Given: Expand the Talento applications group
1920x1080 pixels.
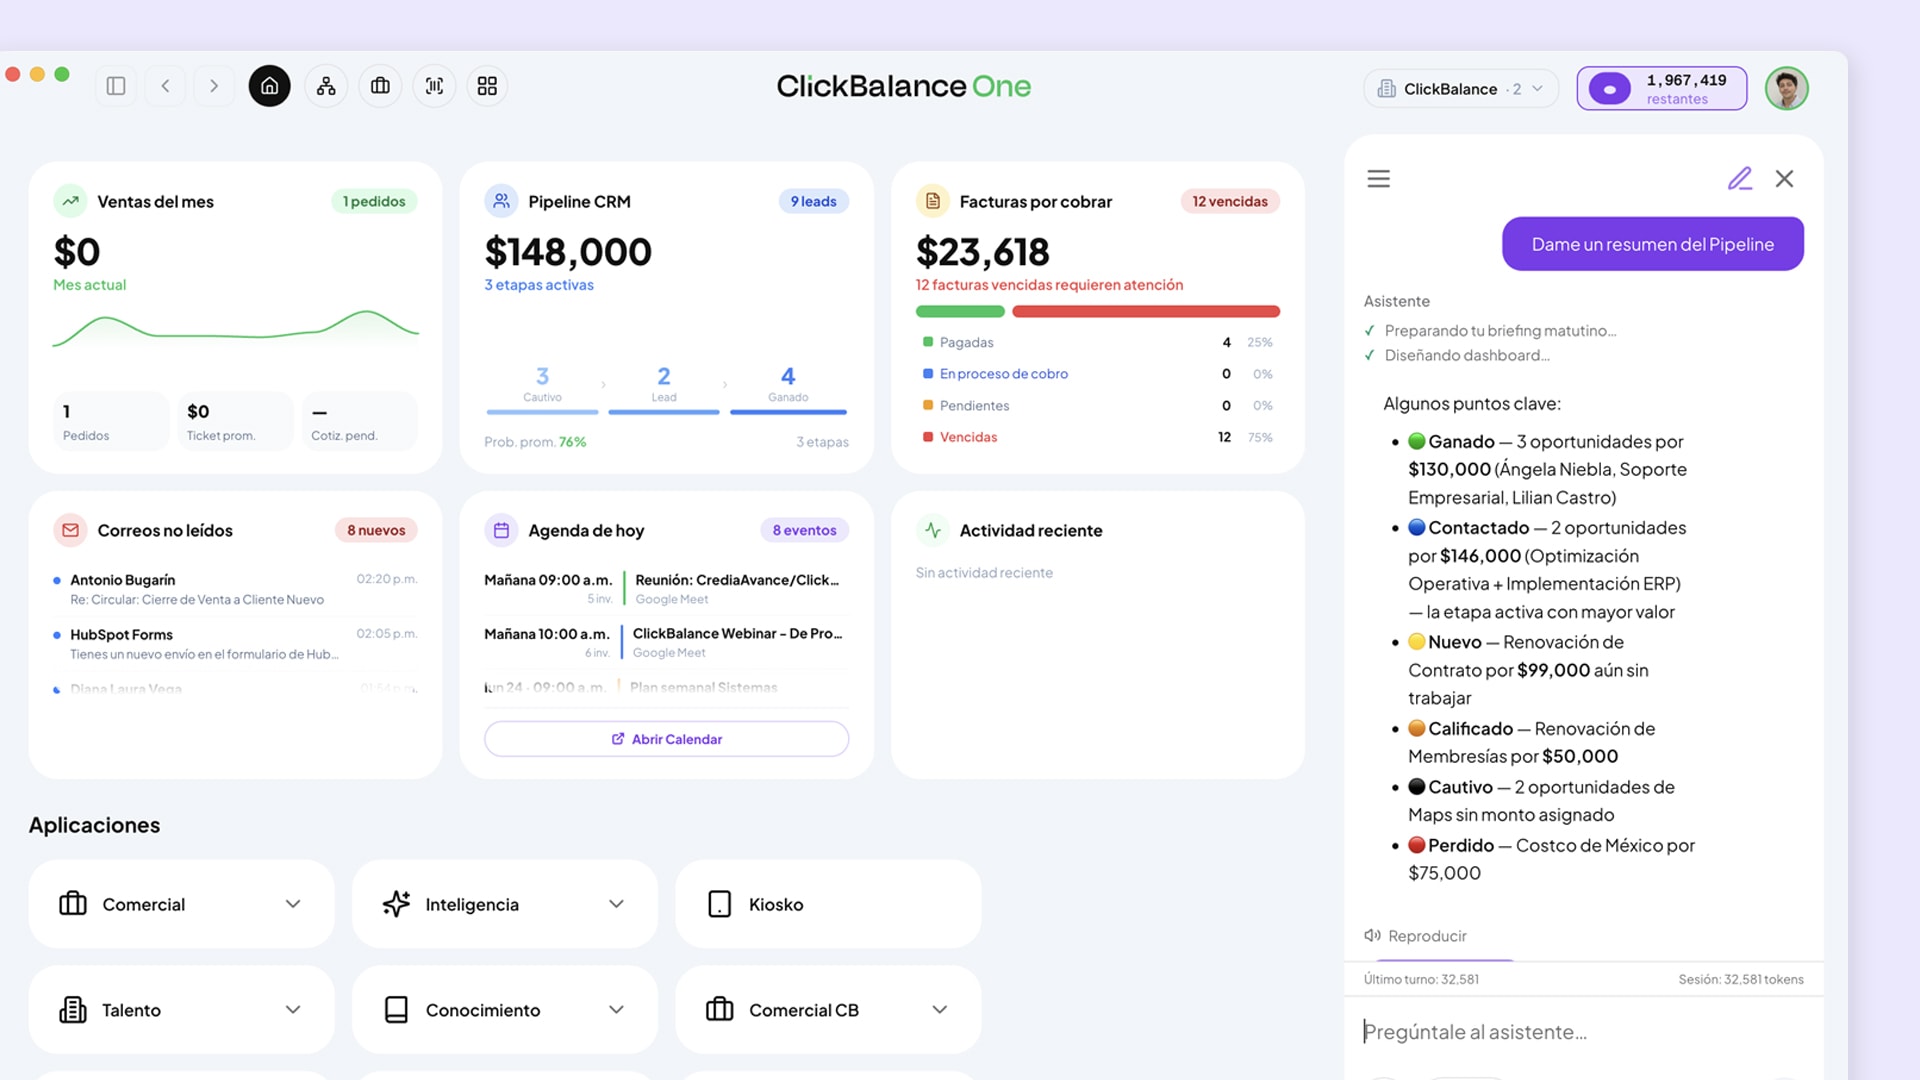Looking at the screenshot, I should click(x=293, y=1010).
